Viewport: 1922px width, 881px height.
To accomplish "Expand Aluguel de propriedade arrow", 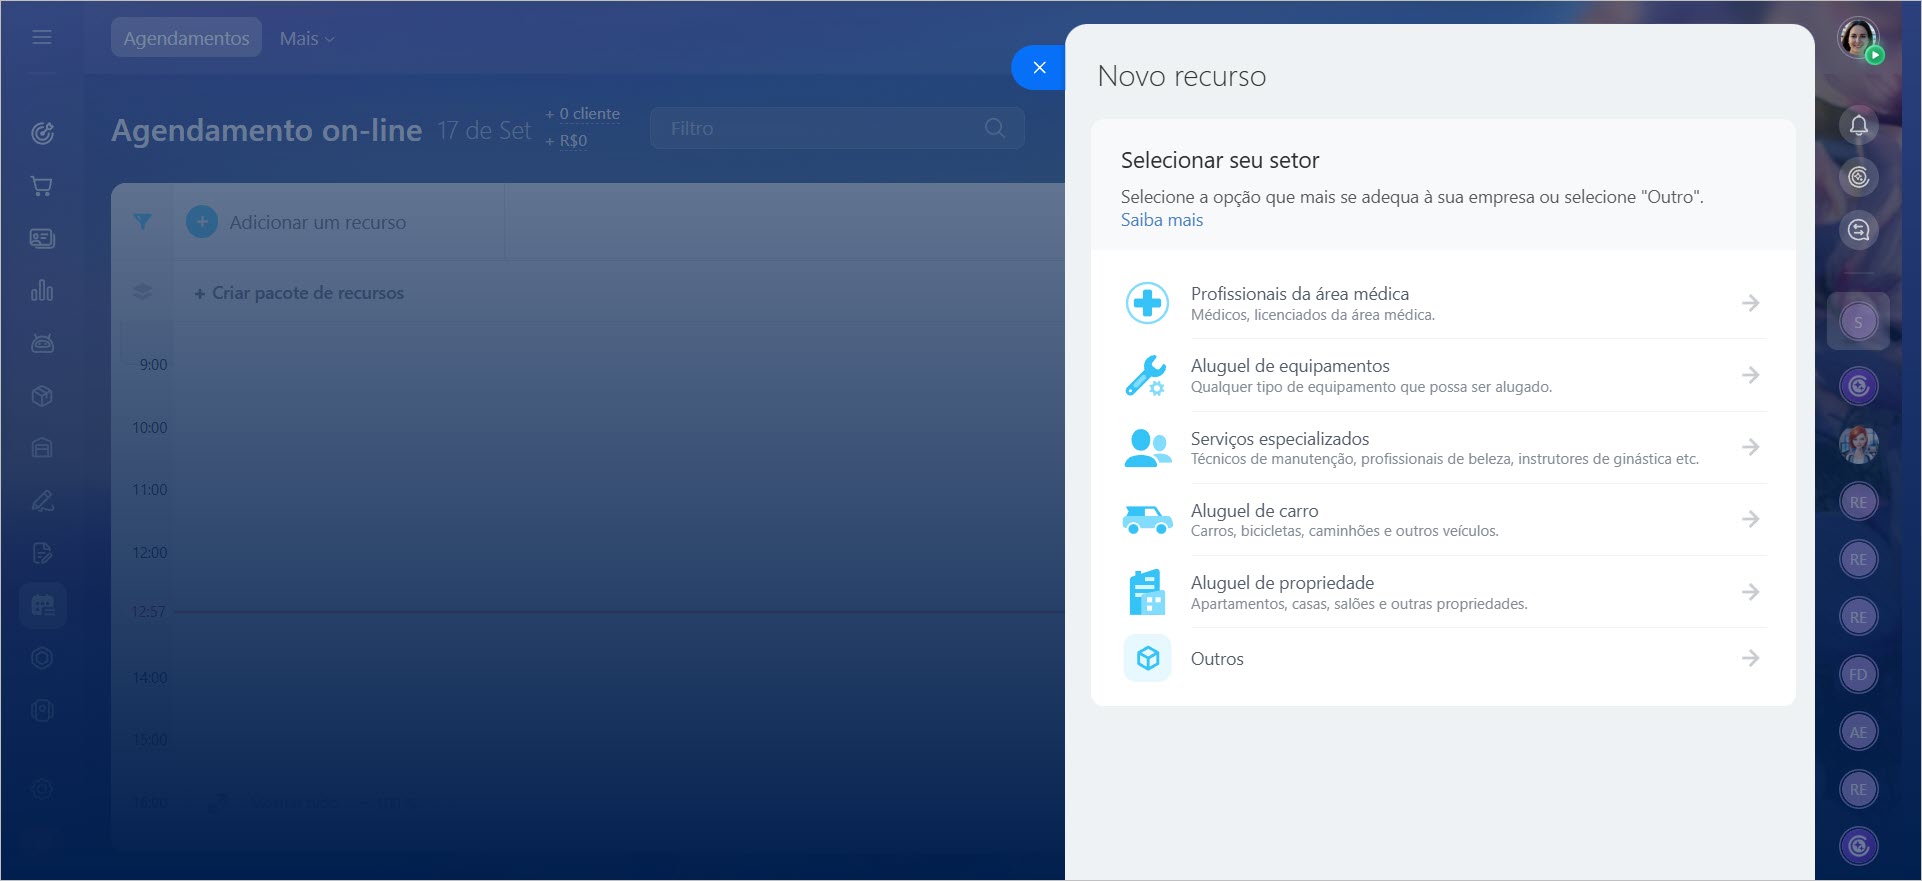I will pos(1750,592).
